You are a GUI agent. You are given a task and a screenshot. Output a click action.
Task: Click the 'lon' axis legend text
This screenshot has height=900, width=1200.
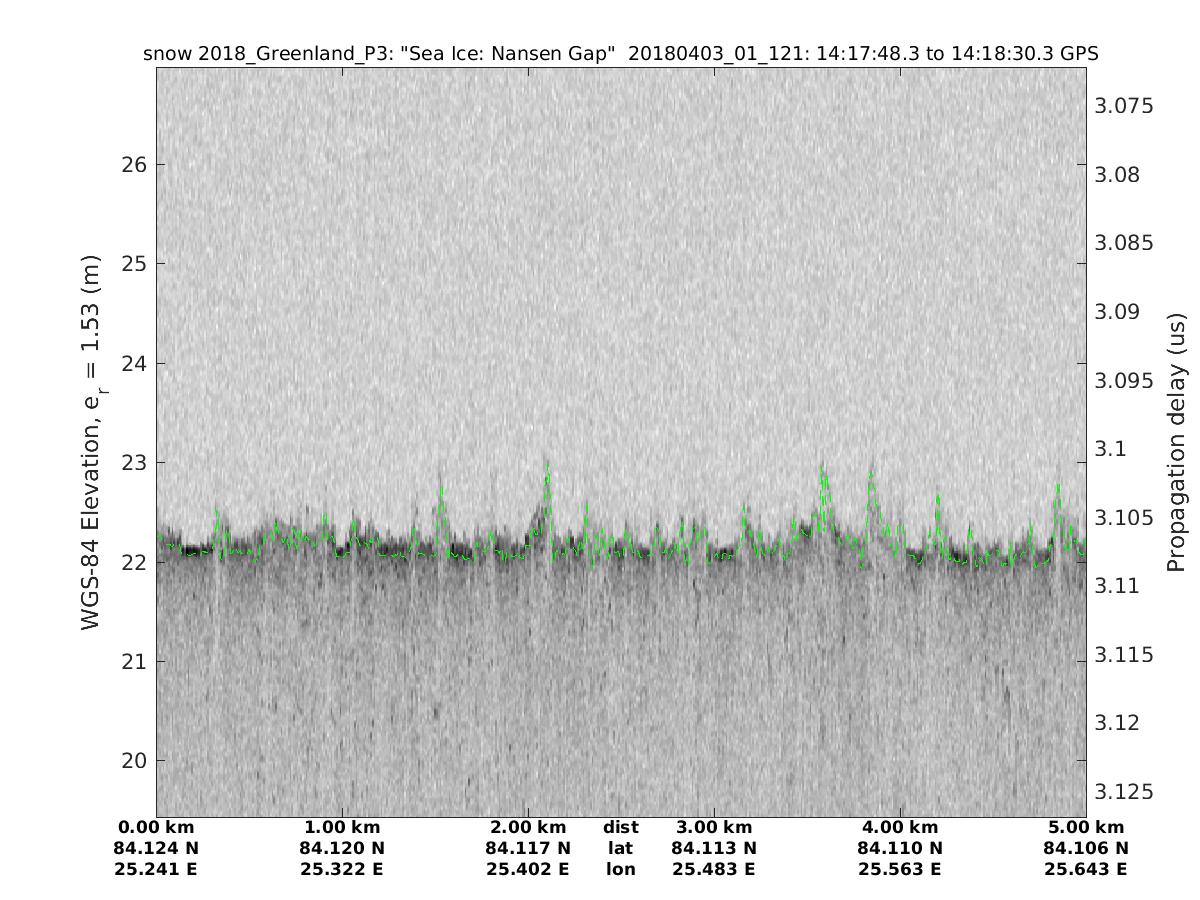620,869
